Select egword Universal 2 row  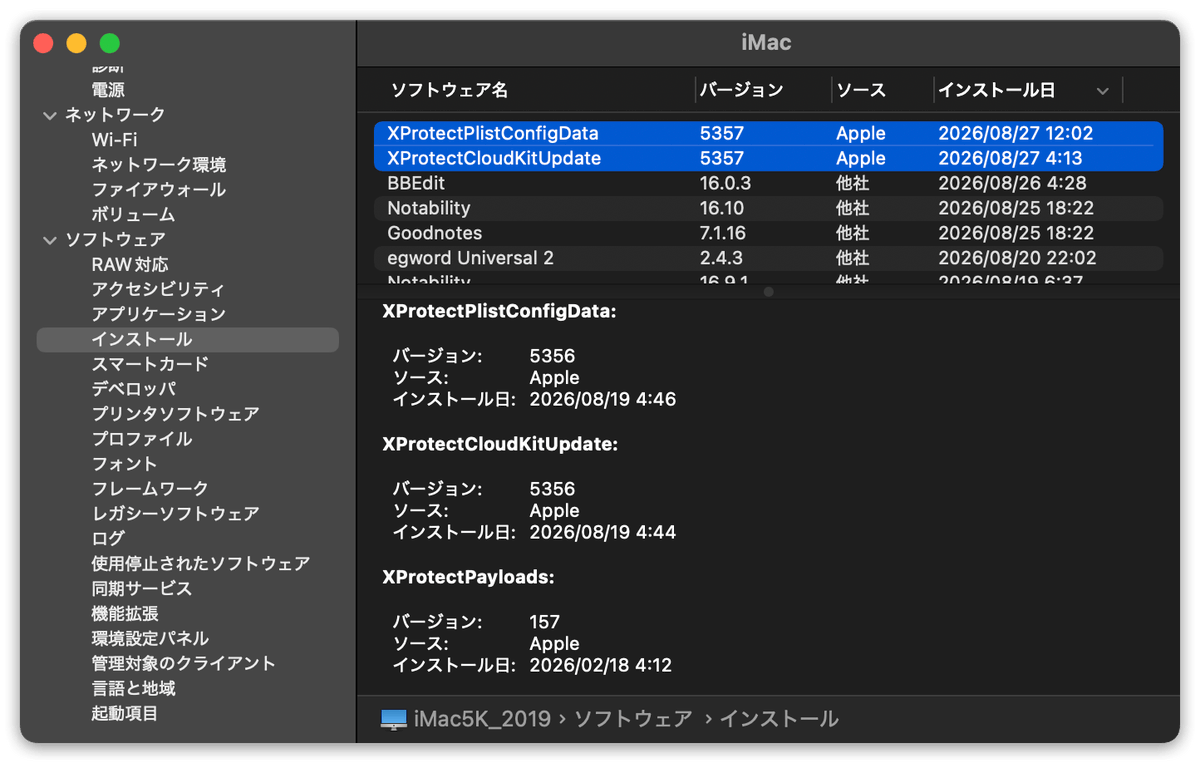768,258
